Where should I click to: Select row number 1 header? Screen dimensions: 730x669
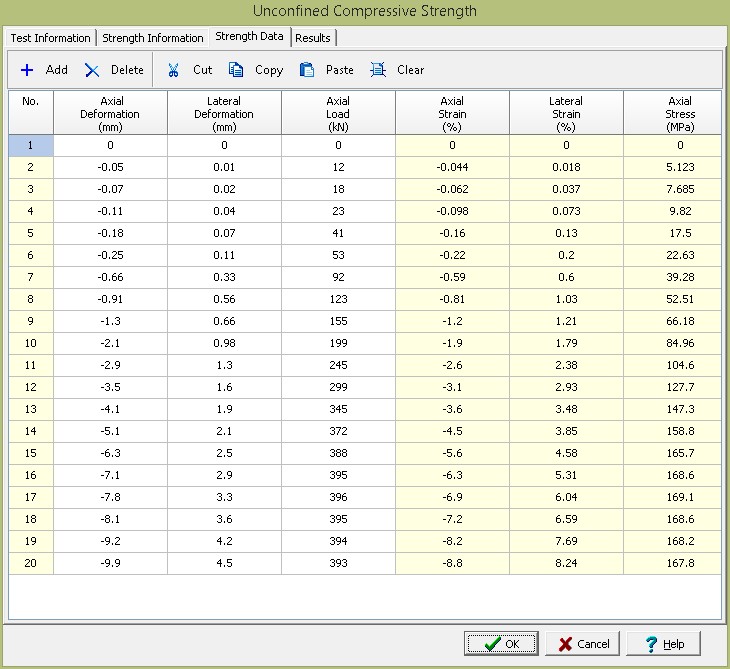coord(31,145)
